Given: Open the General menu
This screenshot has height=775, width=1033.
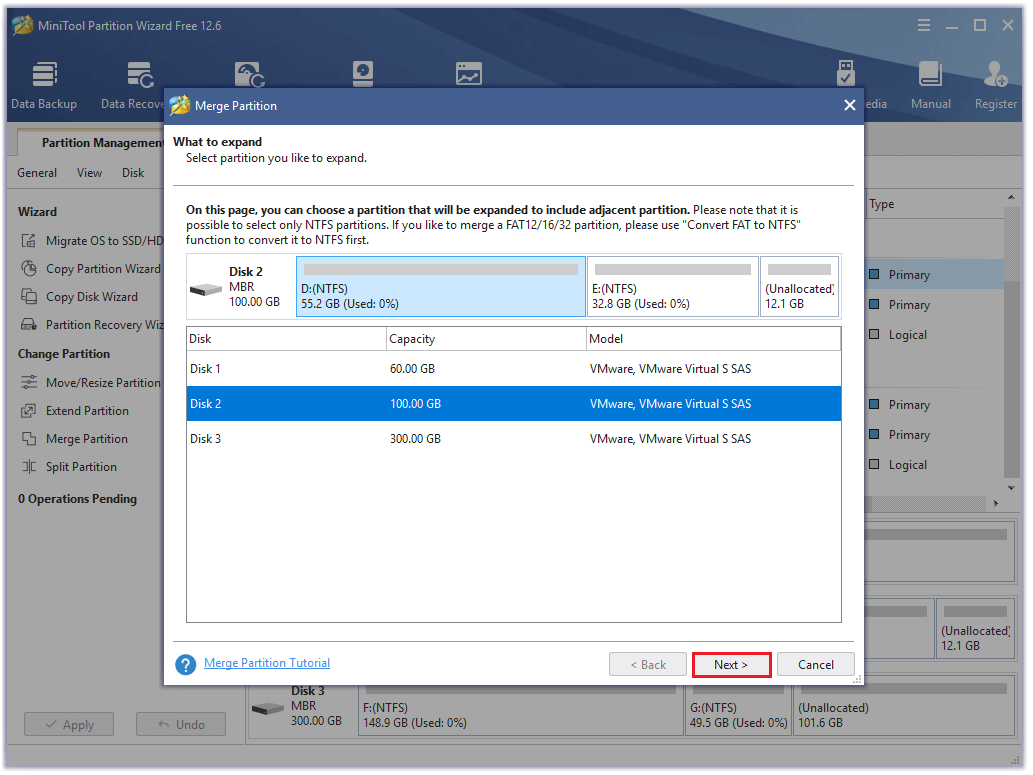Looking at the screenshot, I should click(x=37, y=173).
